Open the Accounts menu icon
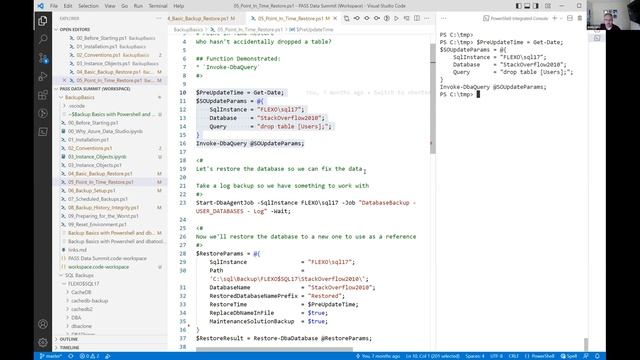This screenshot has width=640, height=360. coord(43,324)
